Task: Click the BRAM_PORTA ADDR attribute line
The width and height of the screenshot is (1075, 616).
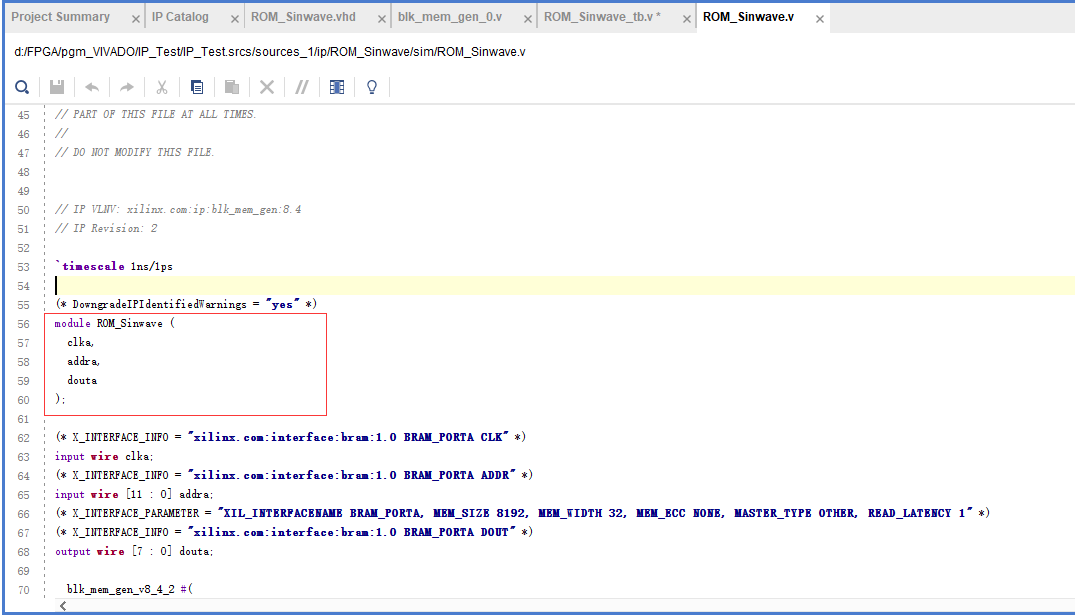Action: point(294,476)
